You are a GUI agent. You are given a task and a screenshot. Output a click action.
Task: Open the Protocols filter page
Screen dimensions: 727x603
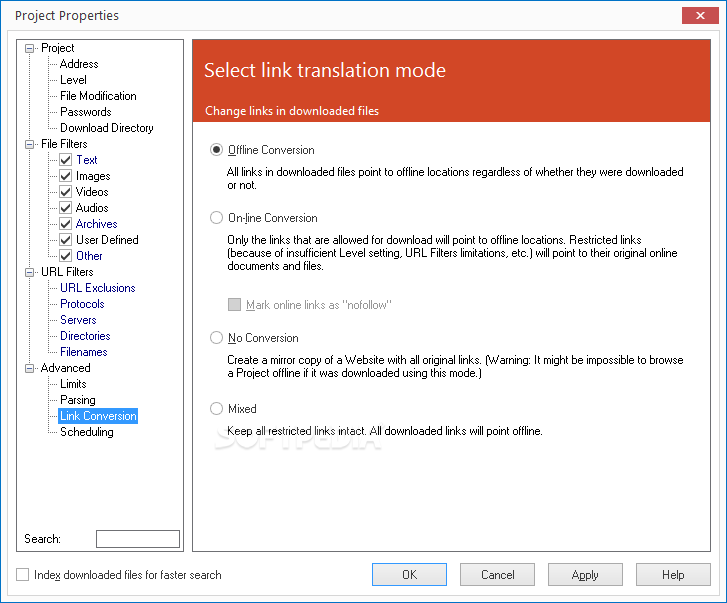(x=82, y=304)
